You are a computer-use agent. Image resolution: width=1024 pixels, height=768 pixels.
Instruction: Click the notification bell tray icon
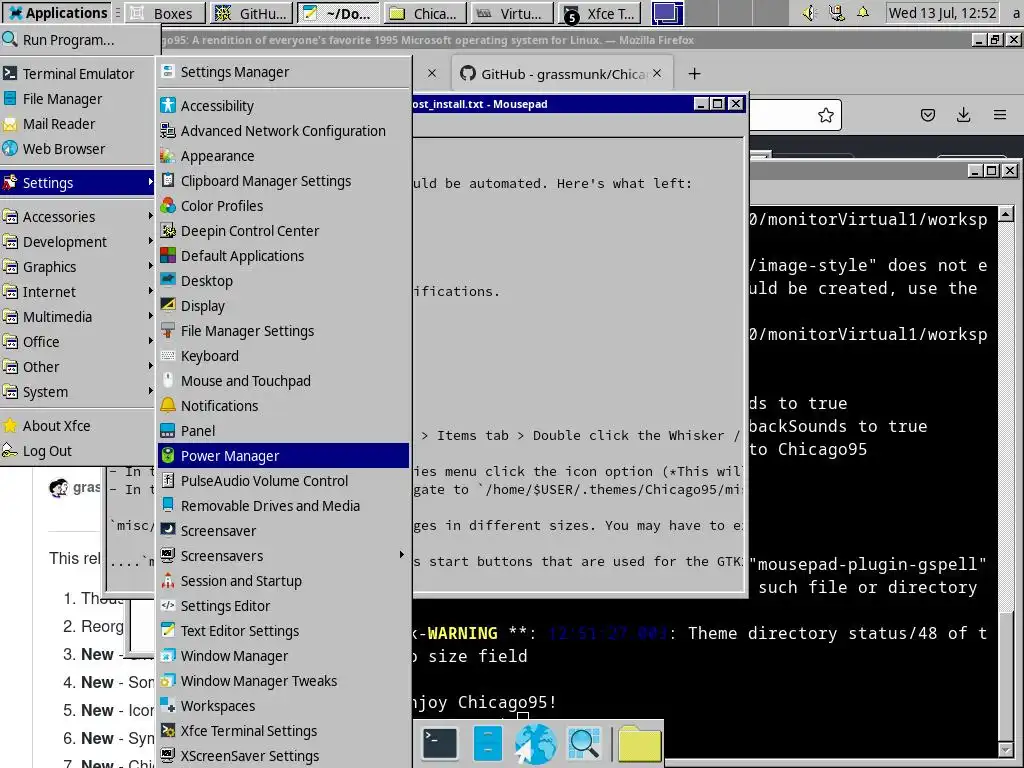(x=863, y=12)
